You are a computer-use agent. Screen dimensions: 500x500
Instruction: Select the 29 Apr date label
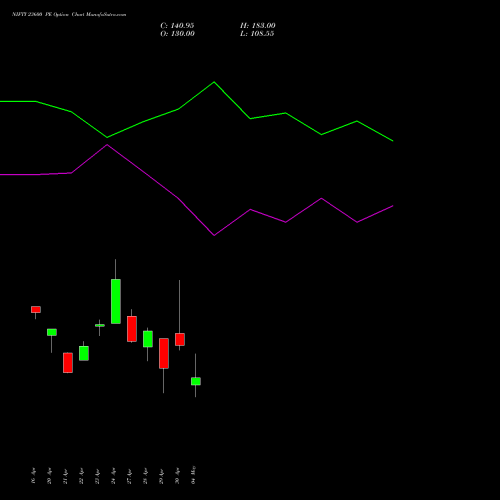[x=161, y=476]
